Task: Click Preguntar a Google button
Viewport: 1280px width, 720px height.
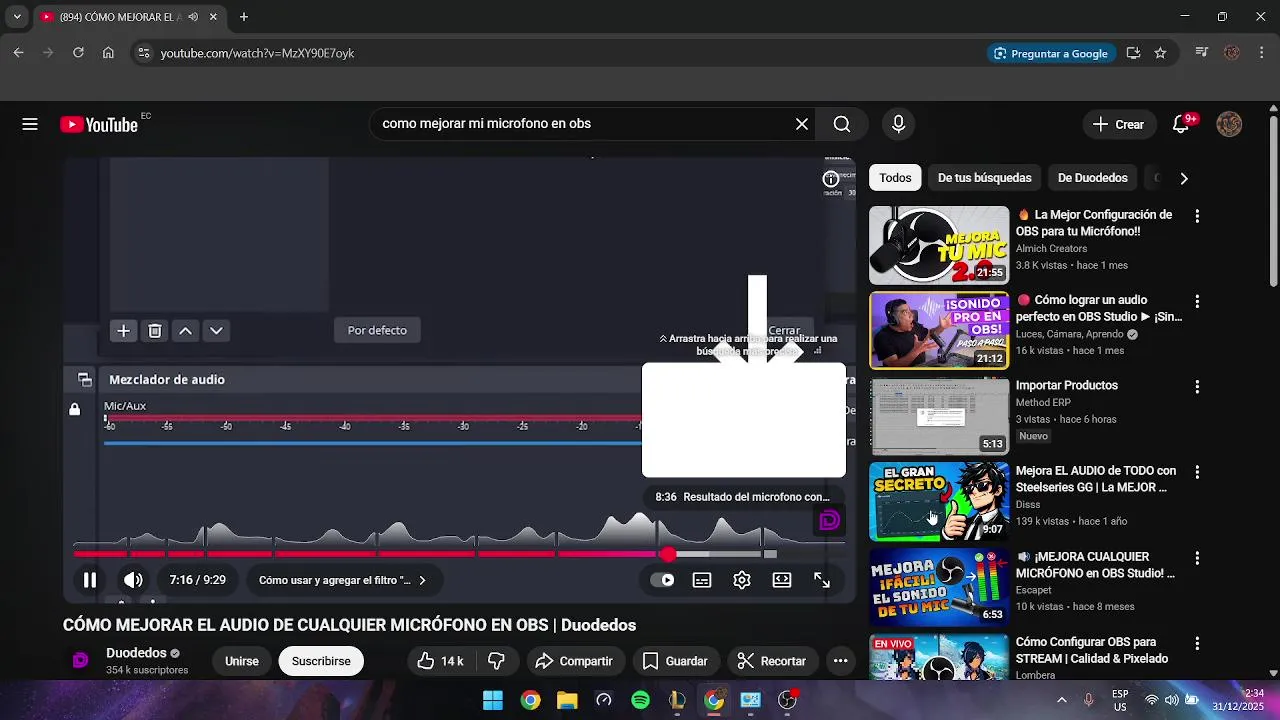Action: (1050, 53)
